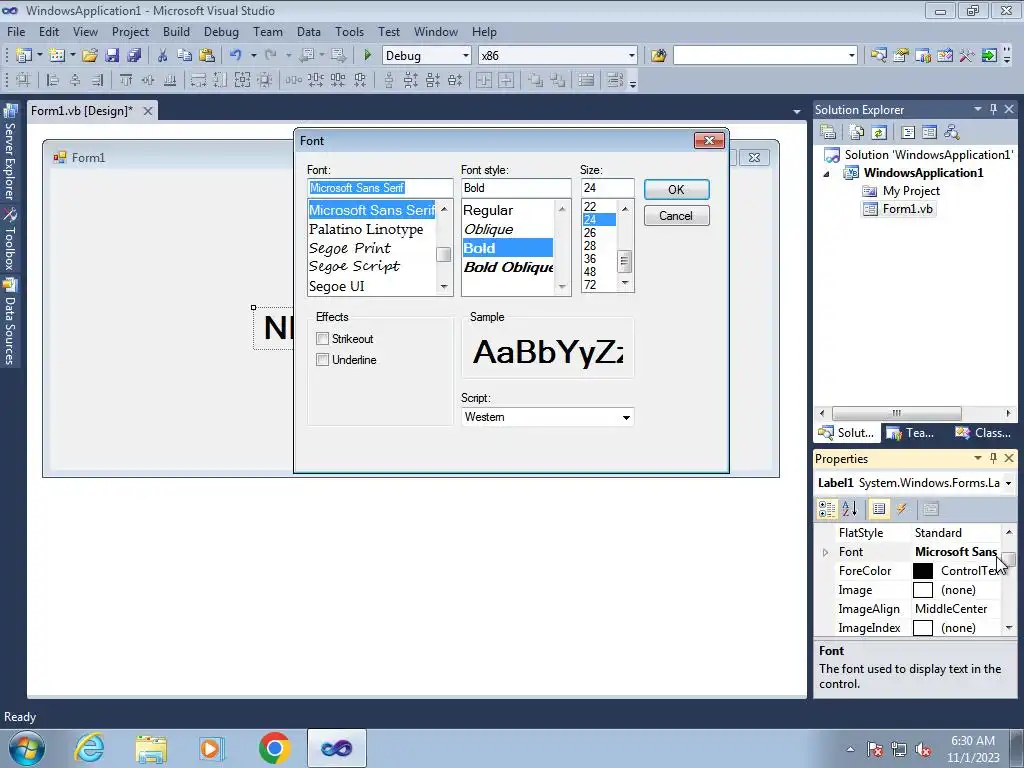Screen dimensions: 1024x768
Task: Choose Palatino Linotype in the font list
Action: pyautogui.click(x=372, y=229)
